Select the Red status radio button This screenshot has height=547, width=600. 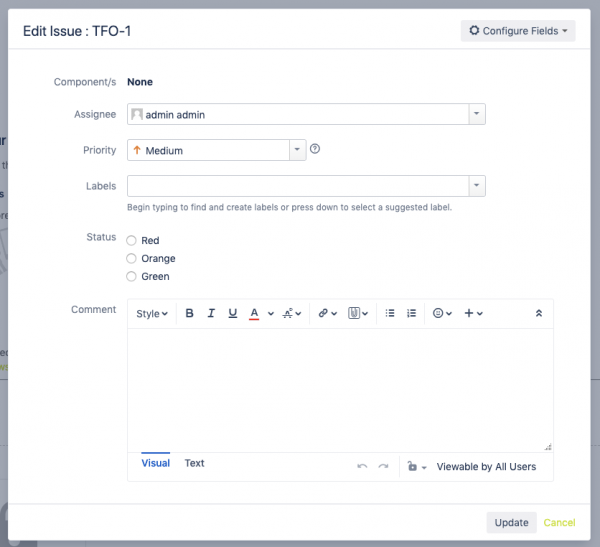(132, 241)
